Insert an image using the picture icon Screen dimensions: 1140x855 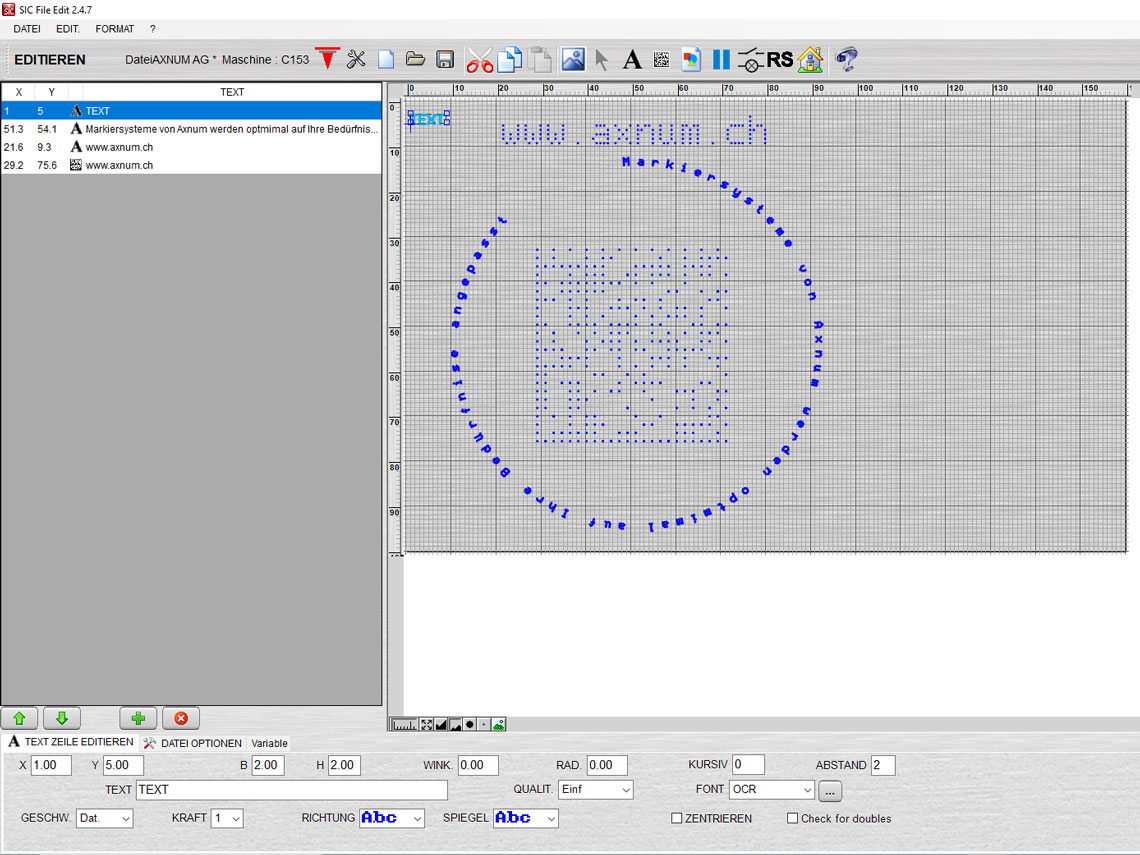[x=573, y=59]
